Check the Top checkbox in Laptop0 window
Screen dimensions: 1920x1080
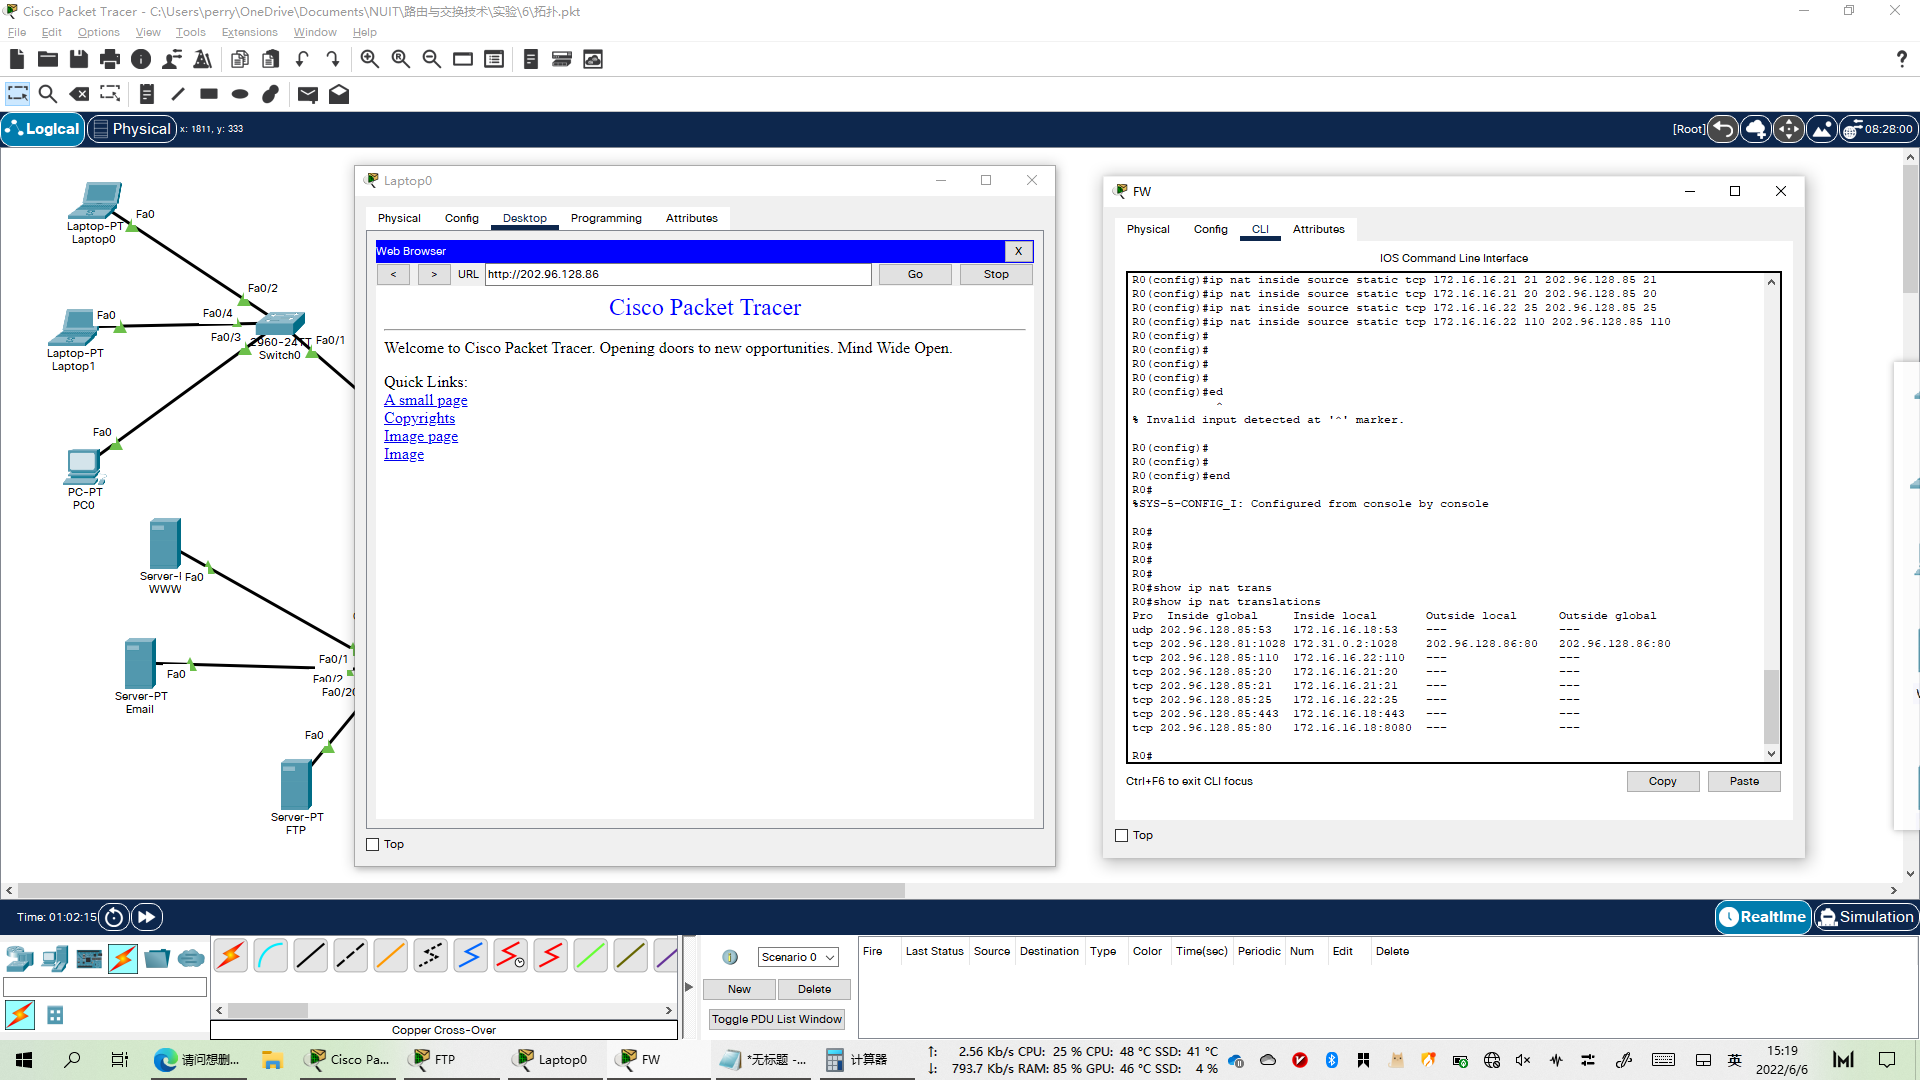coord(373,845)
